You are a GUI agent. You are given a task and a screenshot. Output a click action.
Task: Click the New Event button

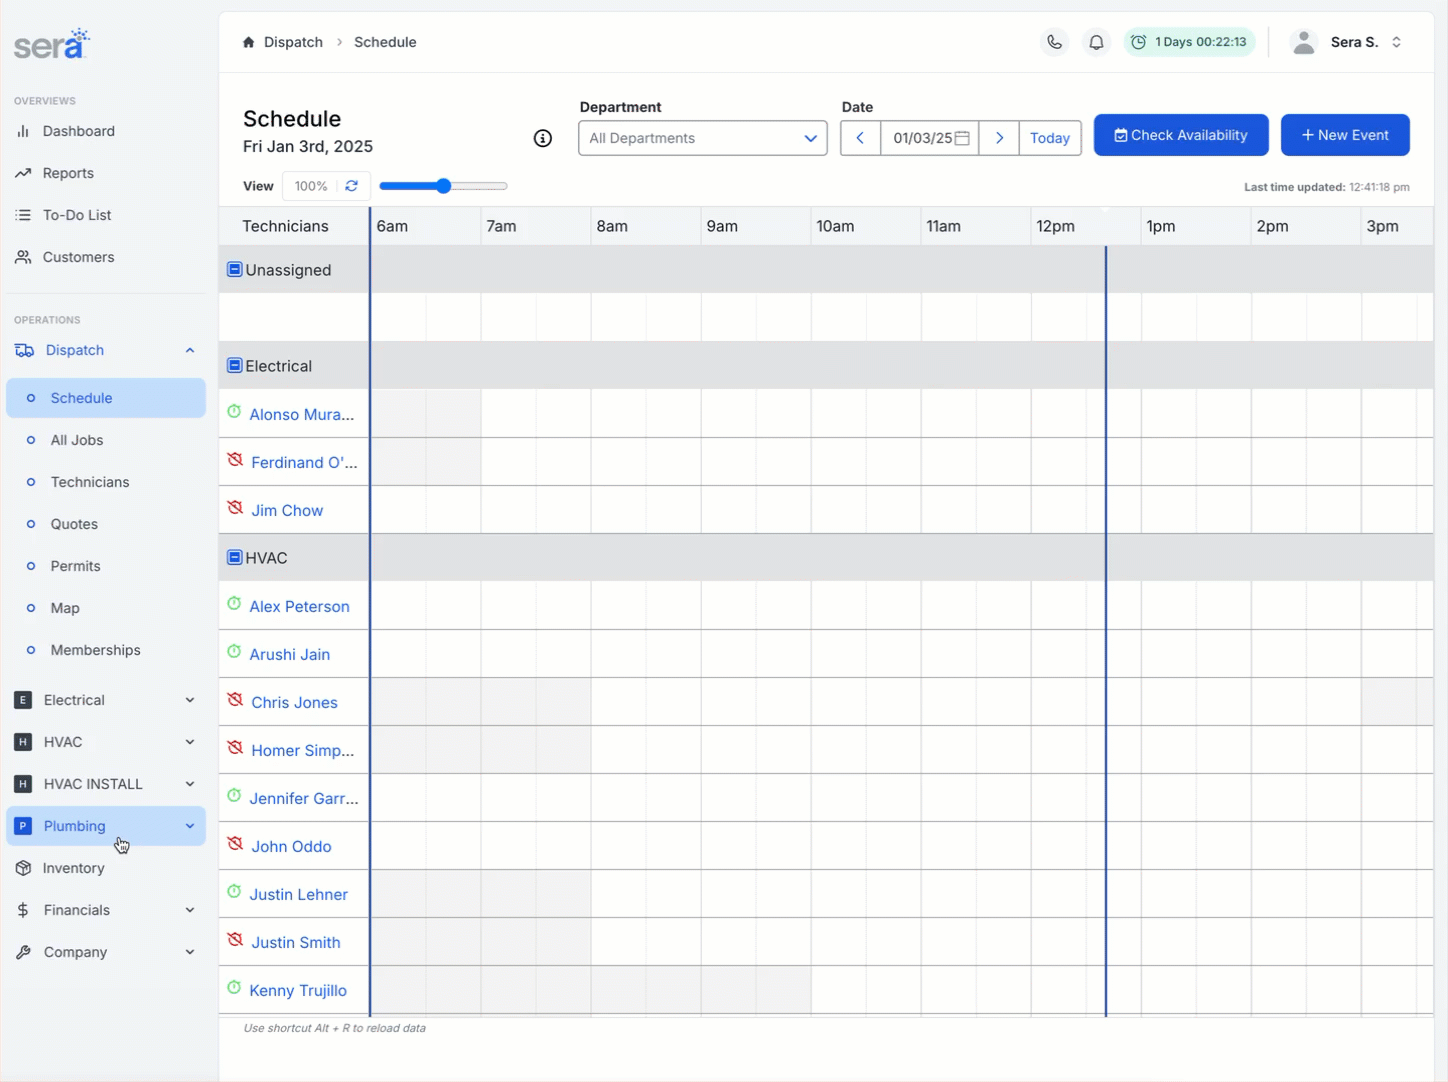pyautogui.click(x=1345, y=135)
